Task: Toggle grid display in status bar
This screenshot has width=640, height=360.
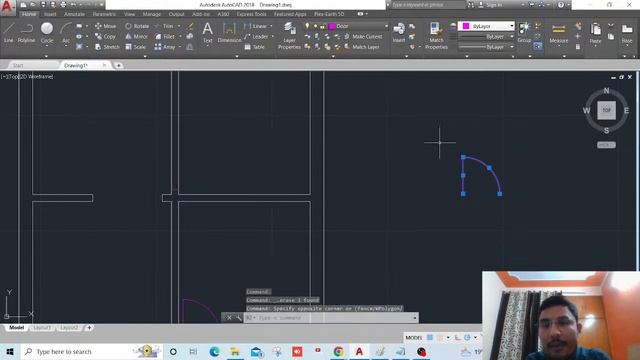Action: pos(430,338)
